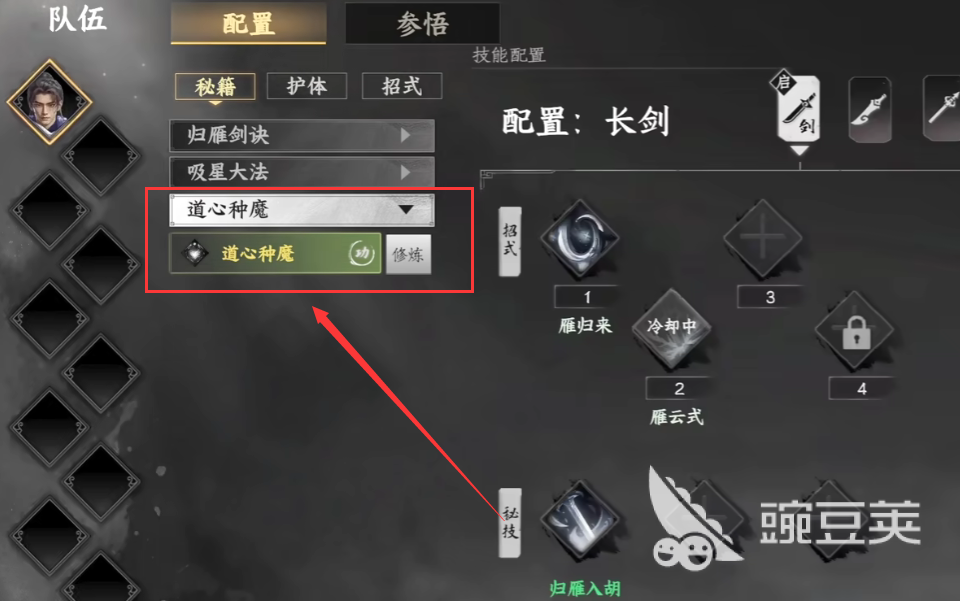Open the 配置 tab

click(x=248, y=23)
